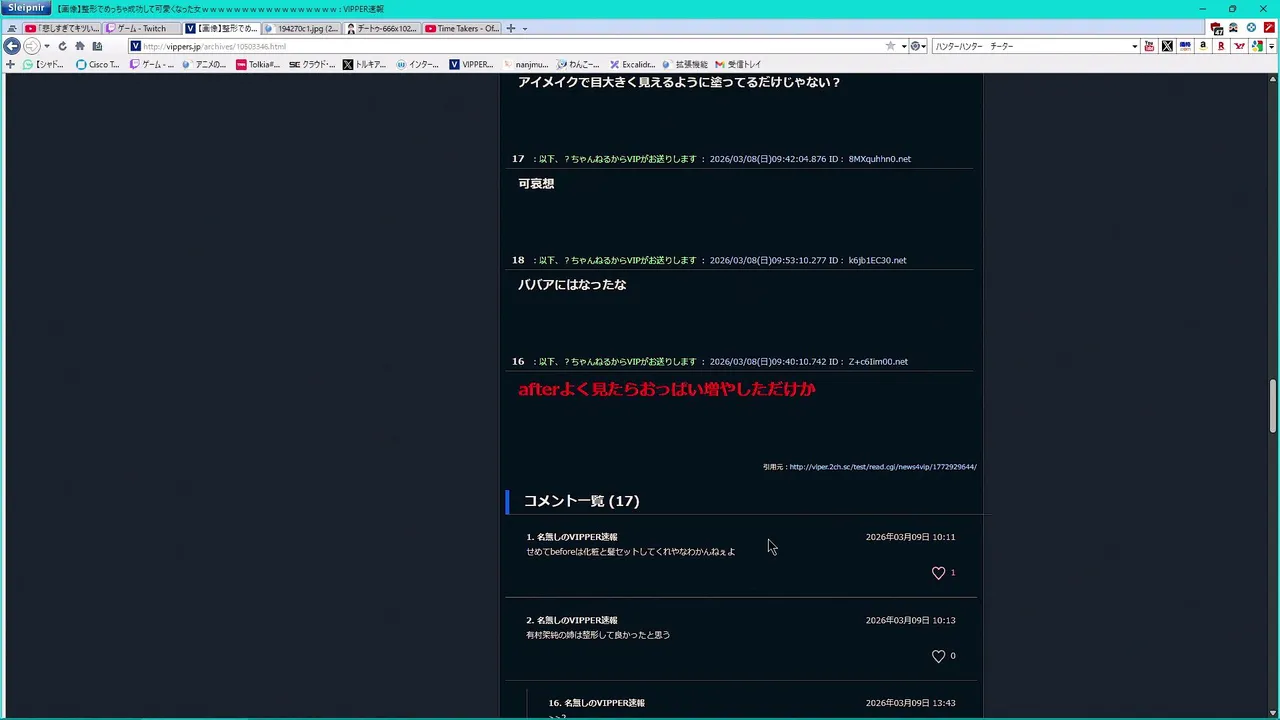Open the search engine selector dropdown
Viewport: 1280px width, 720px height.
tap(917, 46)
